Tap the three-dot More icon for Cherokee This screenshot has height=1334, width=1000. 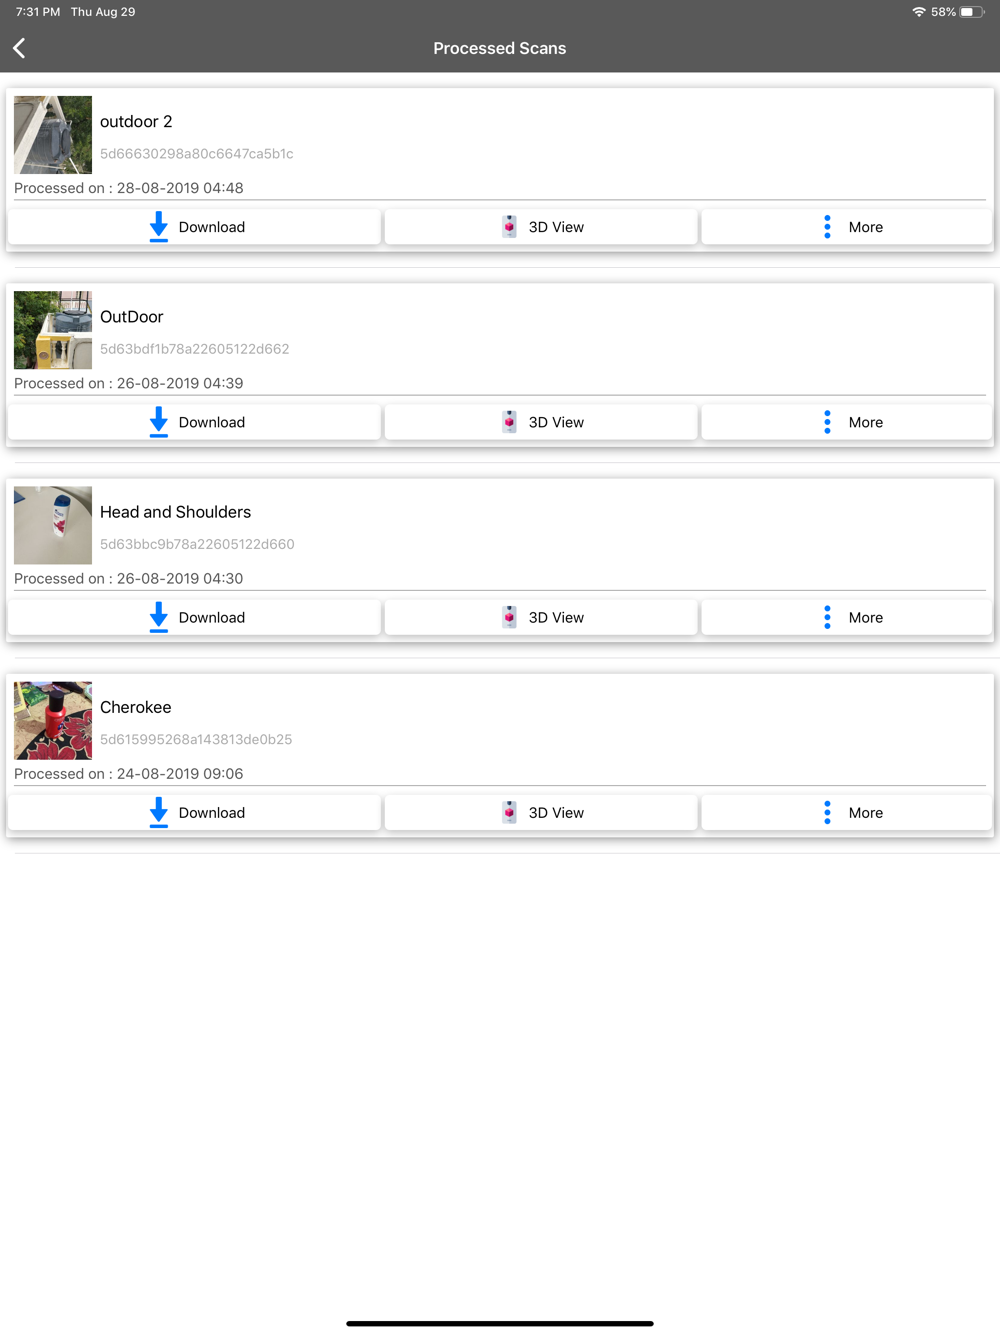pos(827,812)
